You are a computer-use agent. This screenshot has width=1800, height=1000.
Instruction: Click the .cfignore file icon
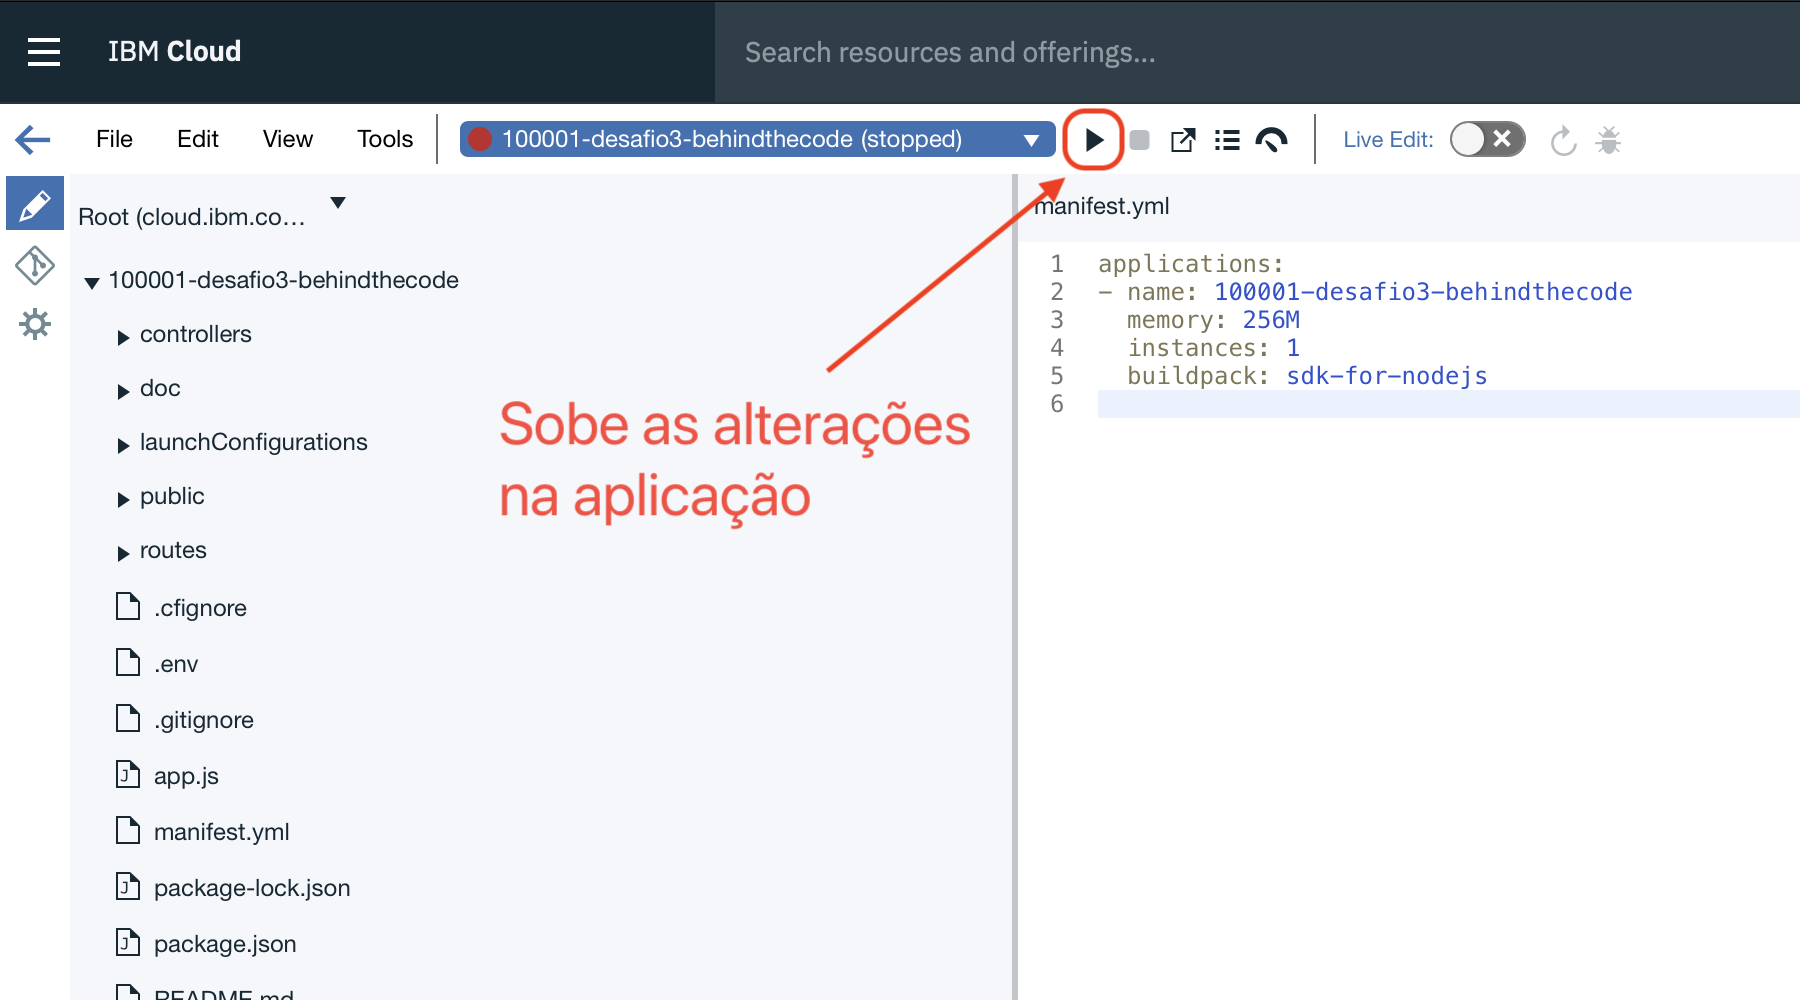[128, 606]
